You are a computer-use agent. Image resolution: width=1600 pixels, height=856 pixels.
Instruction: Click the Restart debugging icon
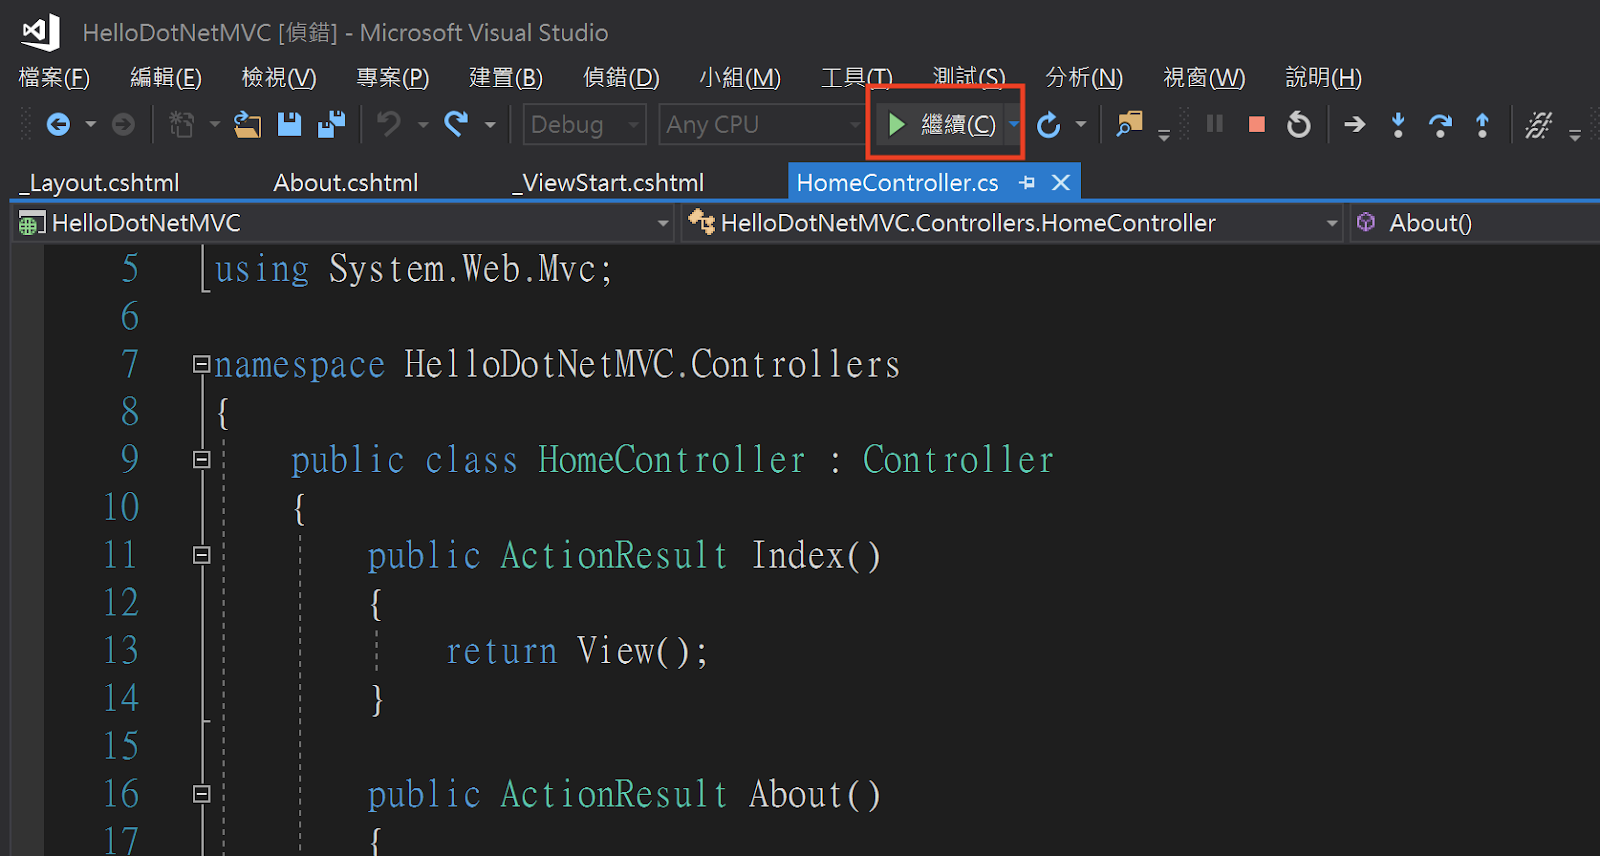tap(1299, 124)
